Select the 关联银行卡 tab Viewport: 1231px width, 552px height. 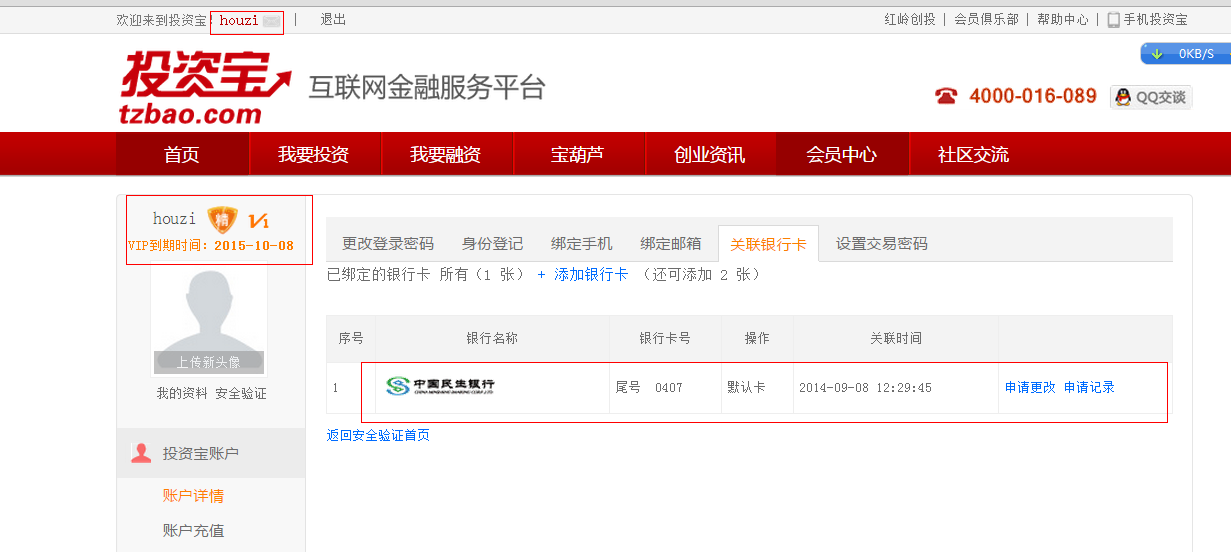click(768, 244)
